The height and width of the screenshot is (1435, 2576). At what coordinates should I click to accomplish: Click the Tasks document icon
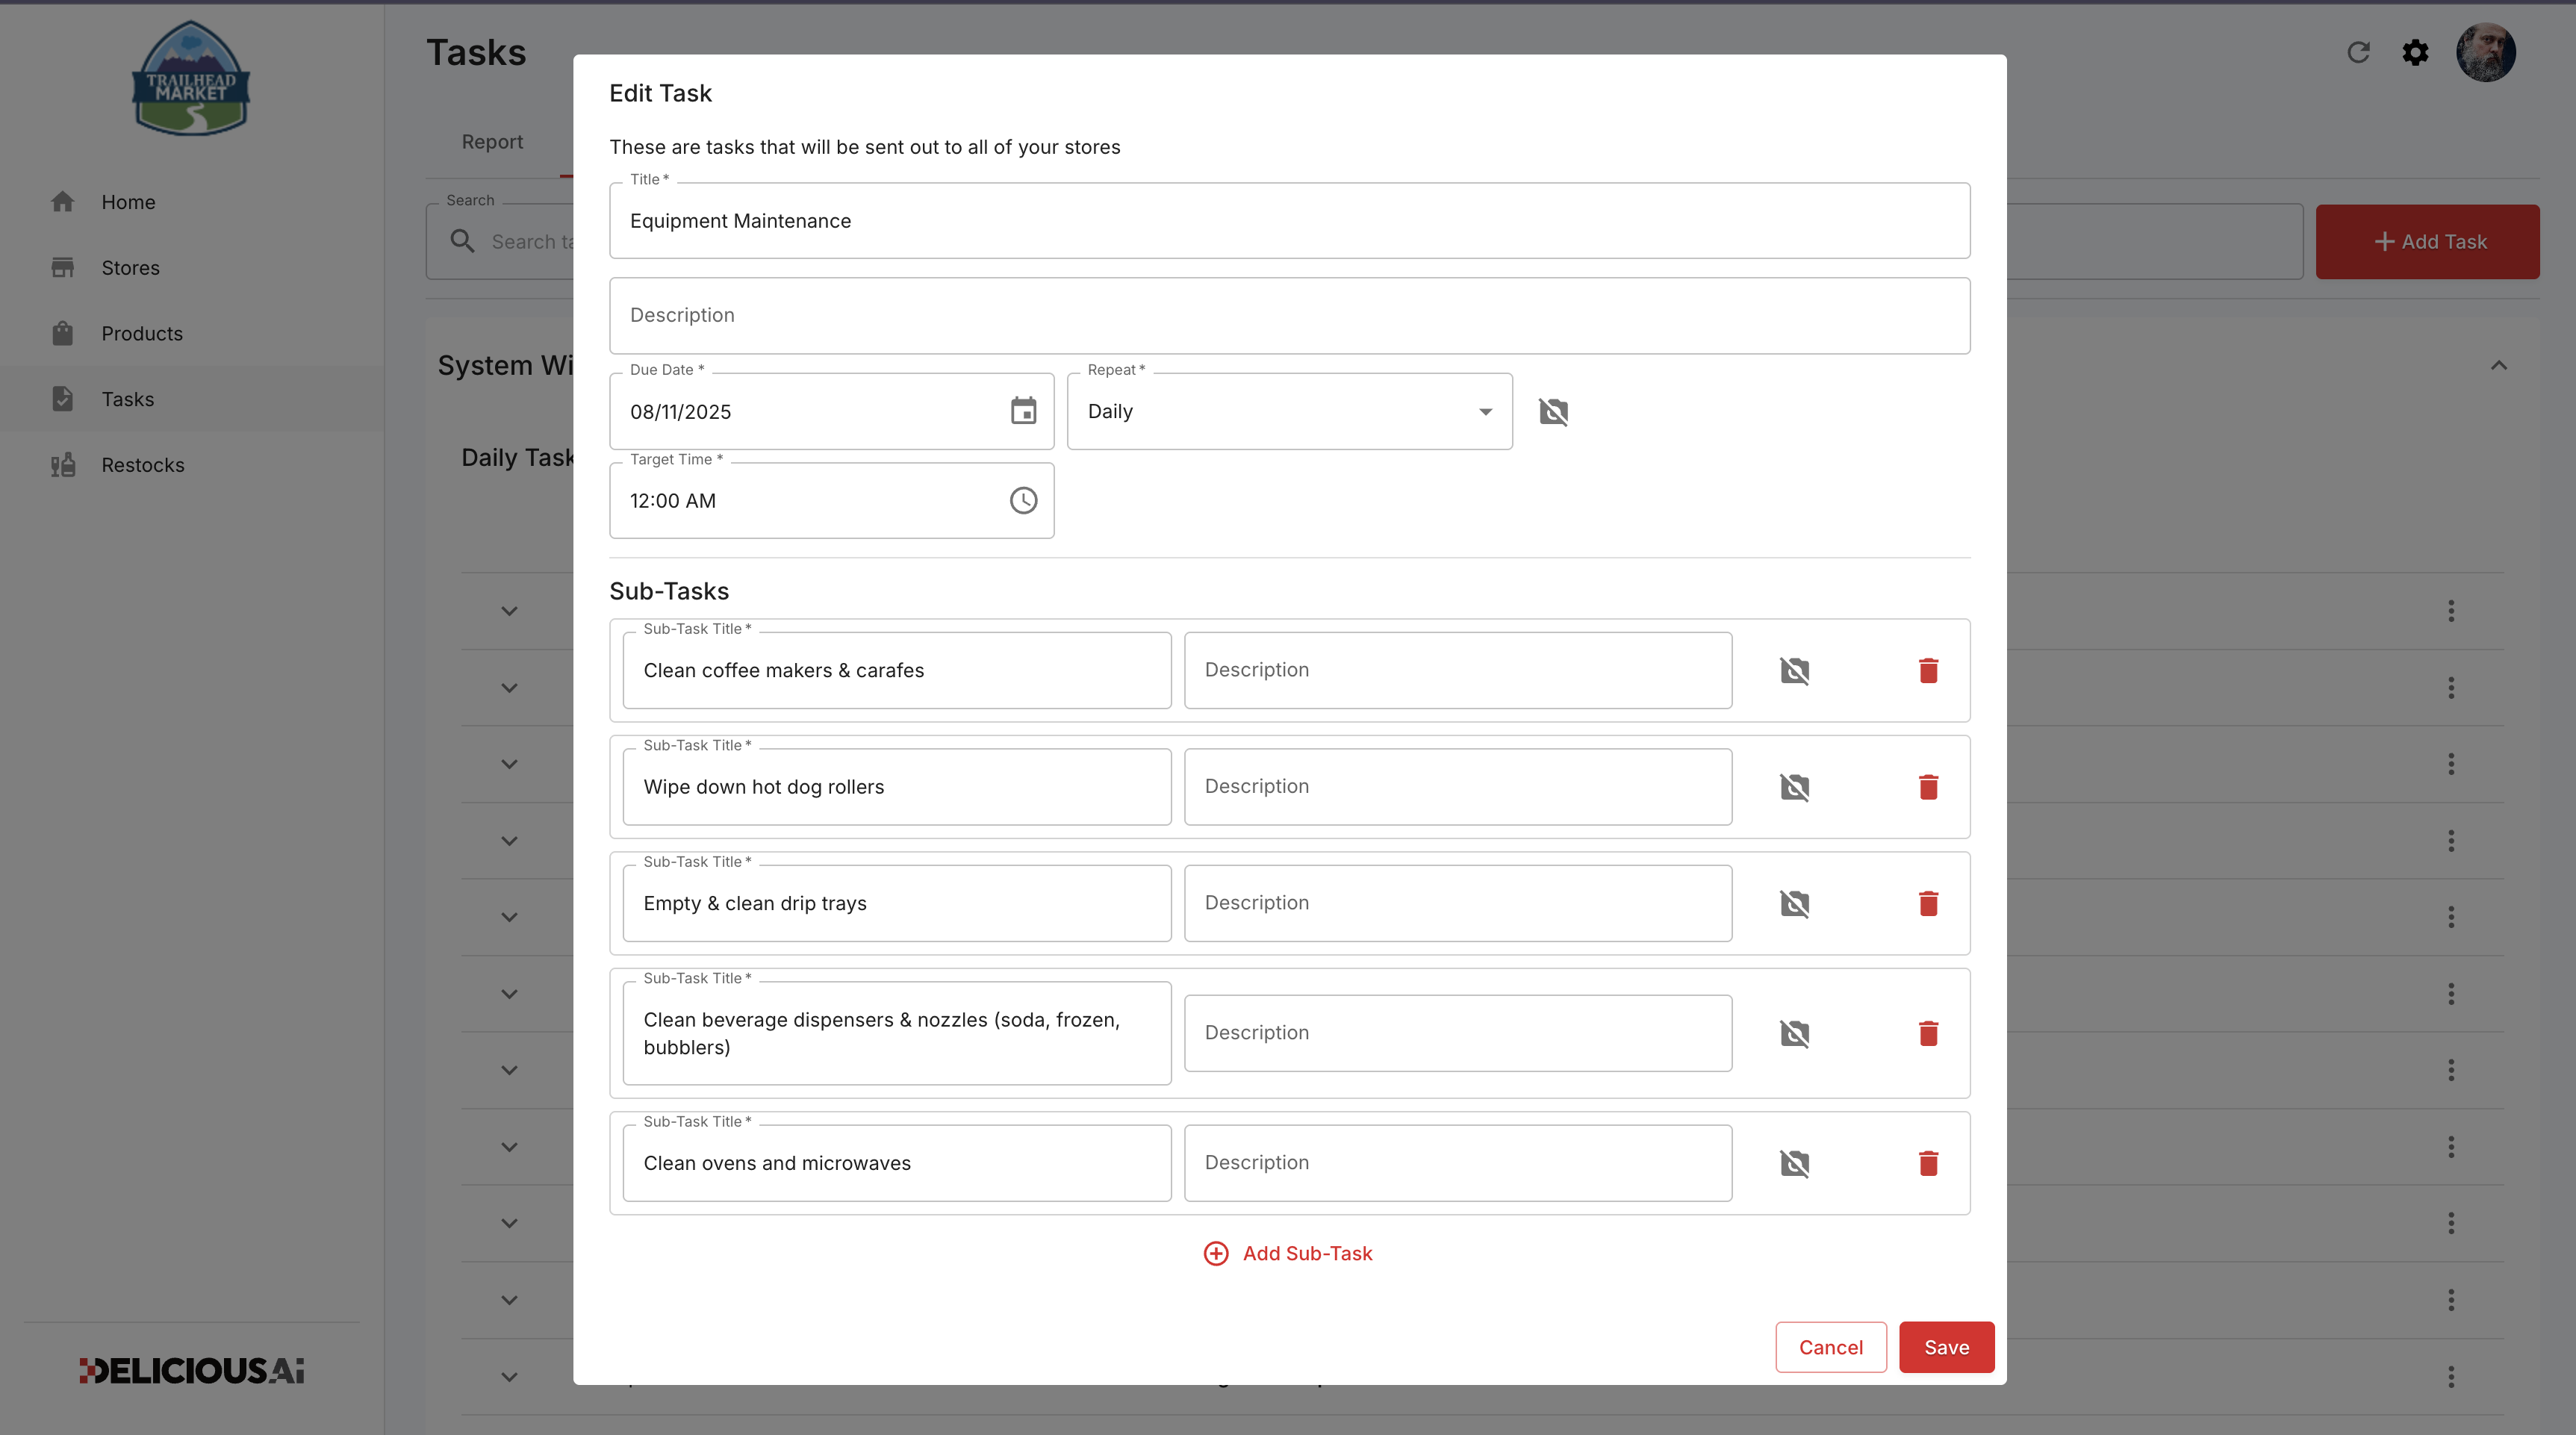click(63, 399)
